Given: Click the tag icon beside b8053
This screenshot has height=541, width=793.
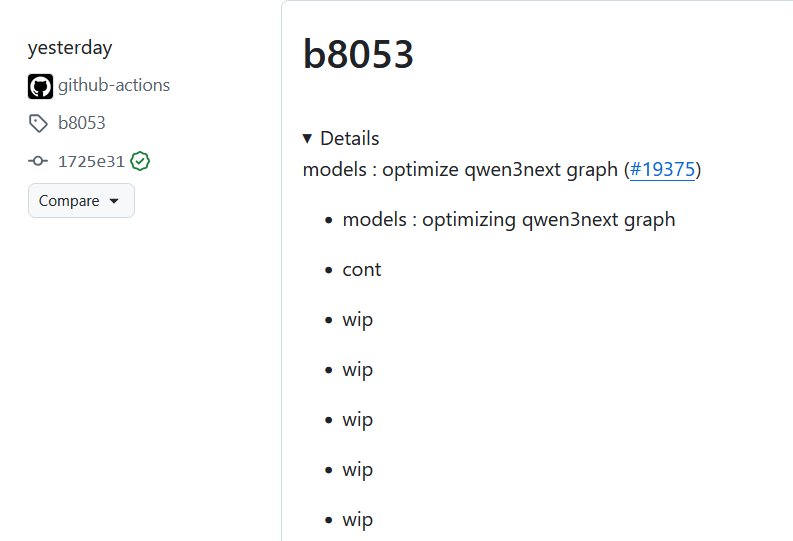Looking at the screenshot, I should (38, 124).
